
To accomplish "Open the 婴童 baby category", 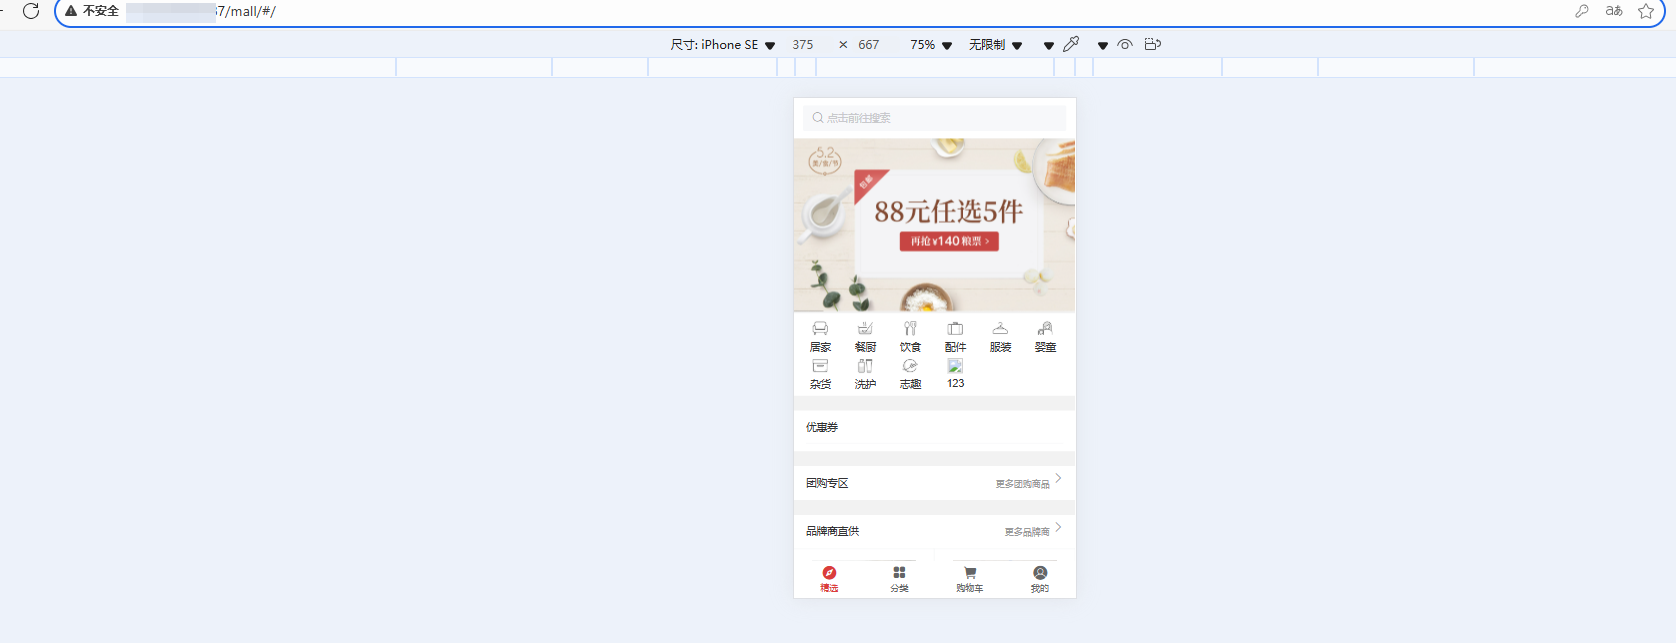I will click(1045, 336).
